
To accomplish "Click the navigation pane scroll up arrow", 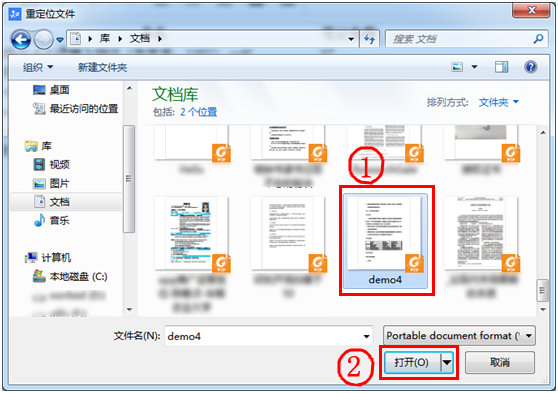I will (x=130, y=88).
